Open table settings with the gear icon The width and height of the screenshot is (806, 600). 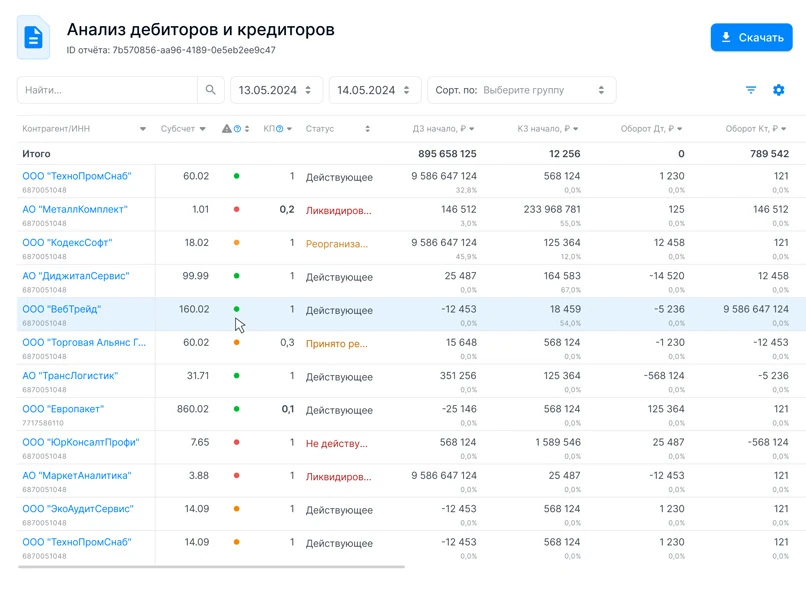click(x=778, y=89)
